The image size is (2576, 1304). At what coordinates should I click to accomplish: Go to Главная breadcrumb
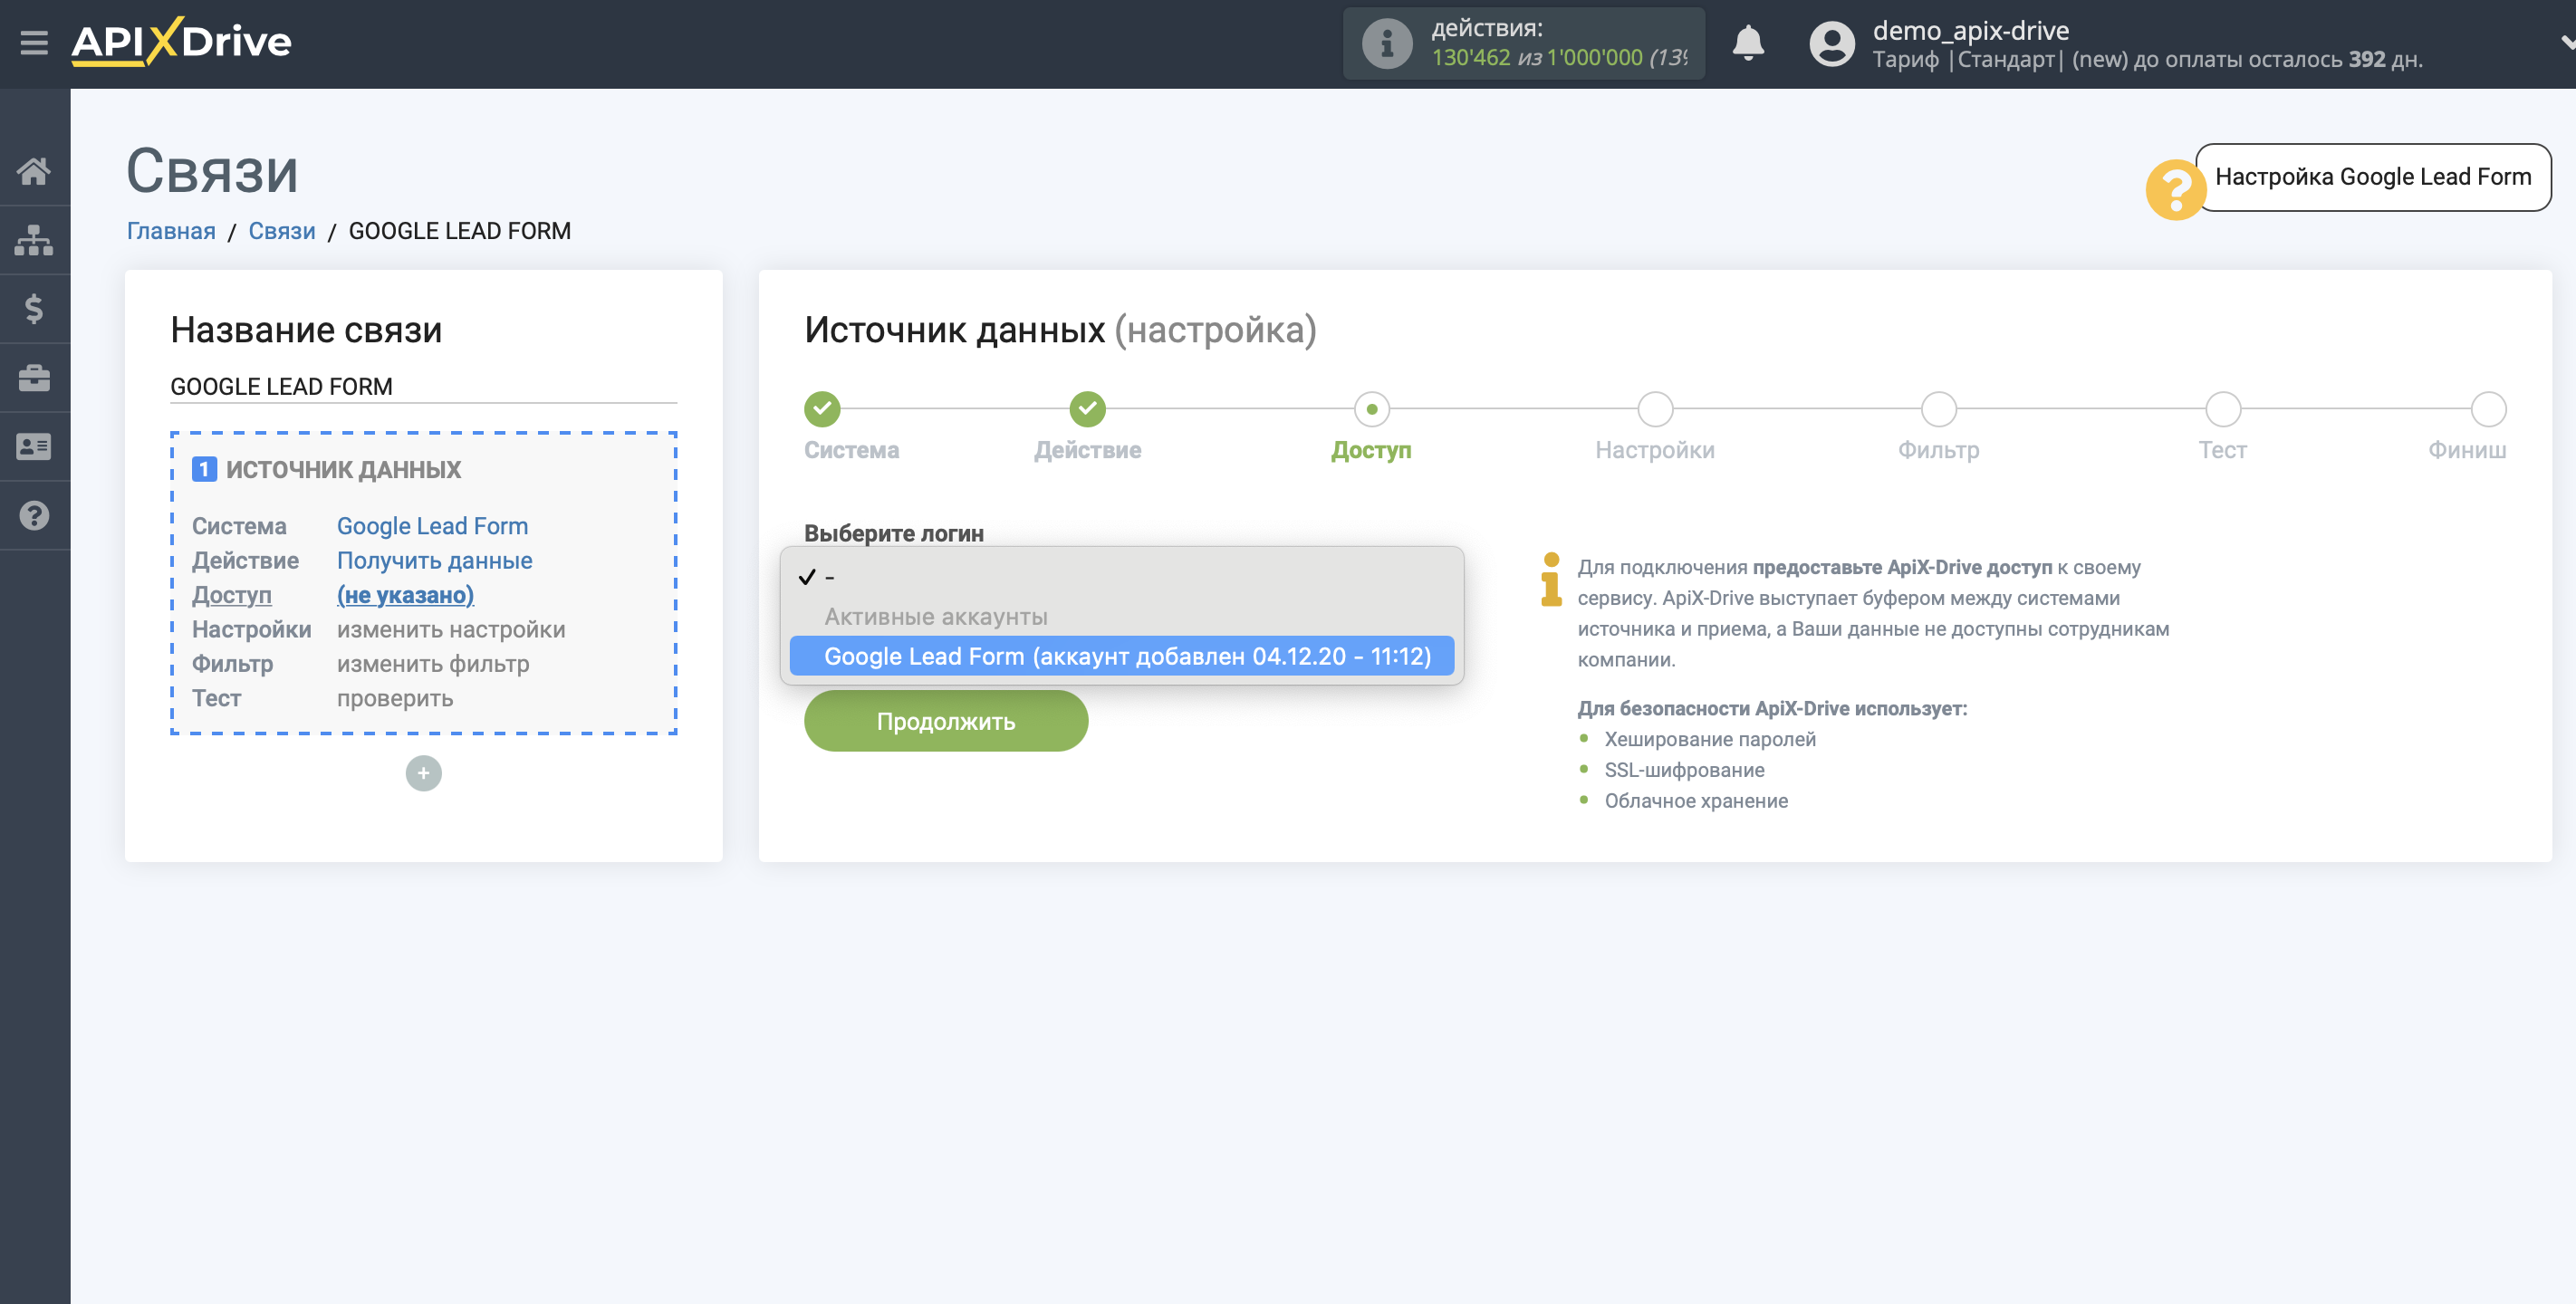point(171,231)
